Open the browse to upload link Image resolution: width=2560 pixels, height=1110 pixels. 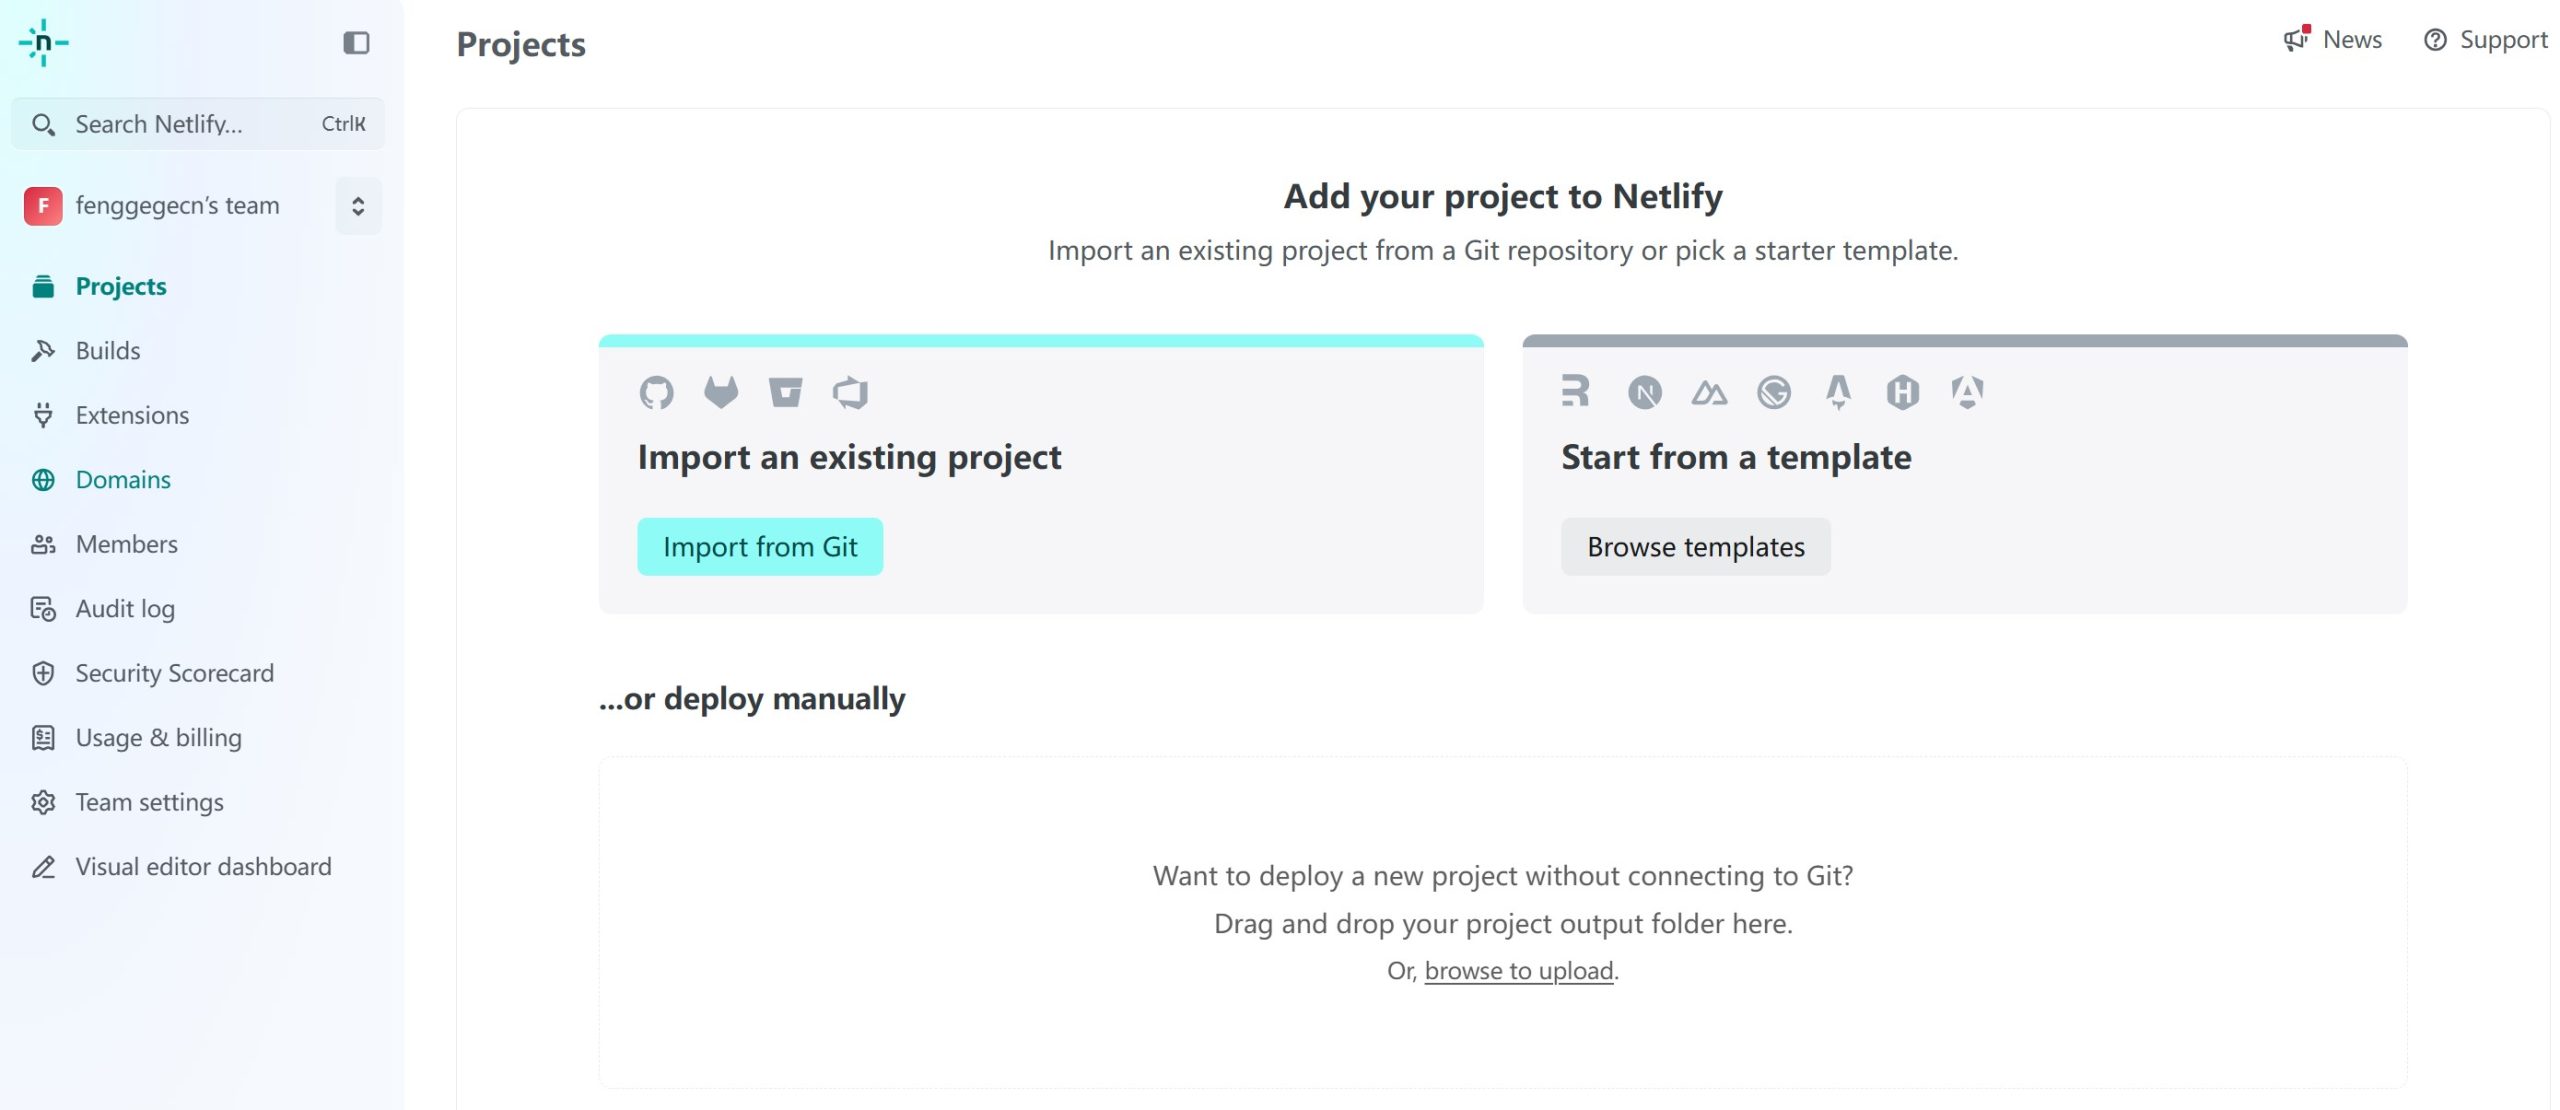(1519, 969)
